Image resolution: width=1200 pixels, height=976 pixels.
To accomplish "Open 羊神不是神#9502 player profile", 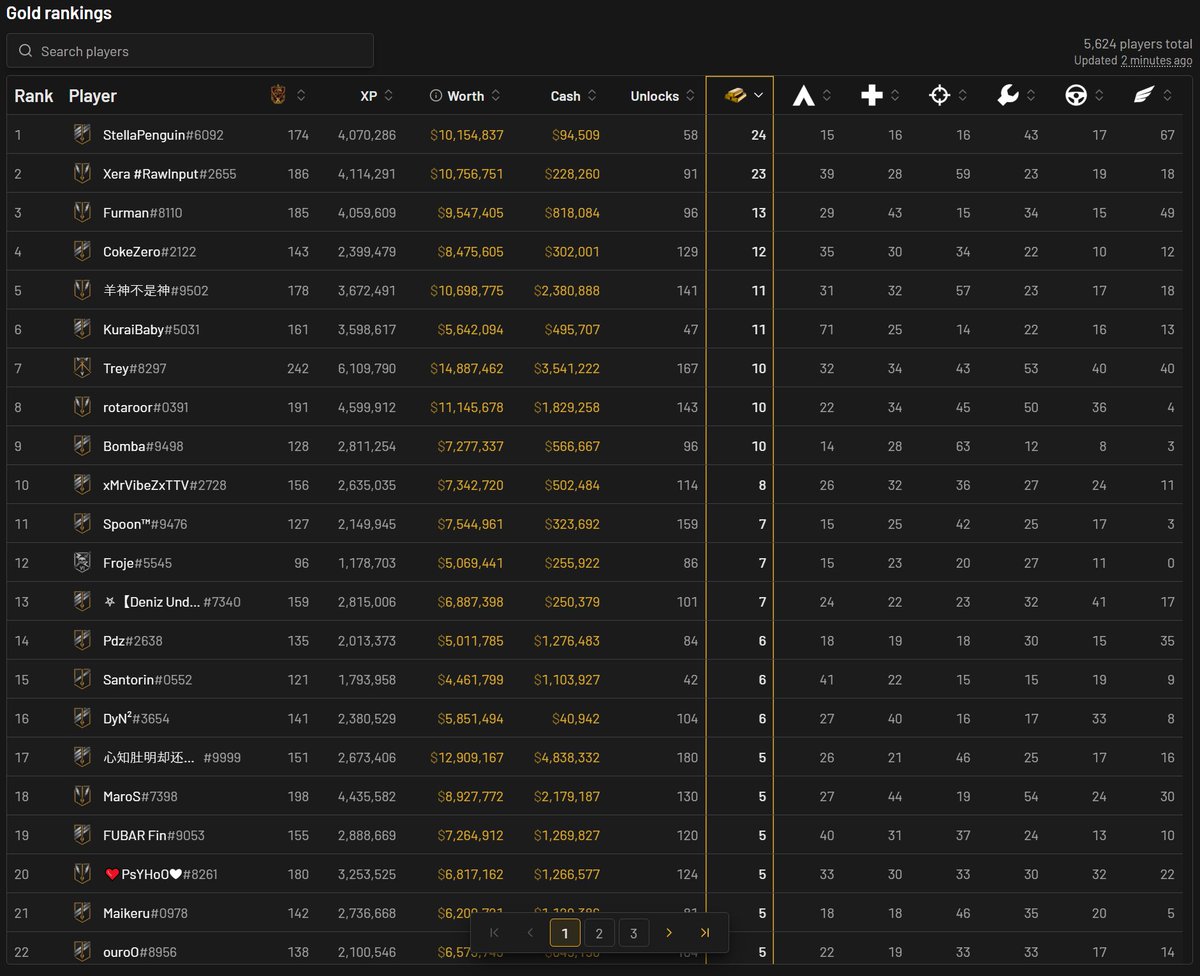I will click(156, 291).
